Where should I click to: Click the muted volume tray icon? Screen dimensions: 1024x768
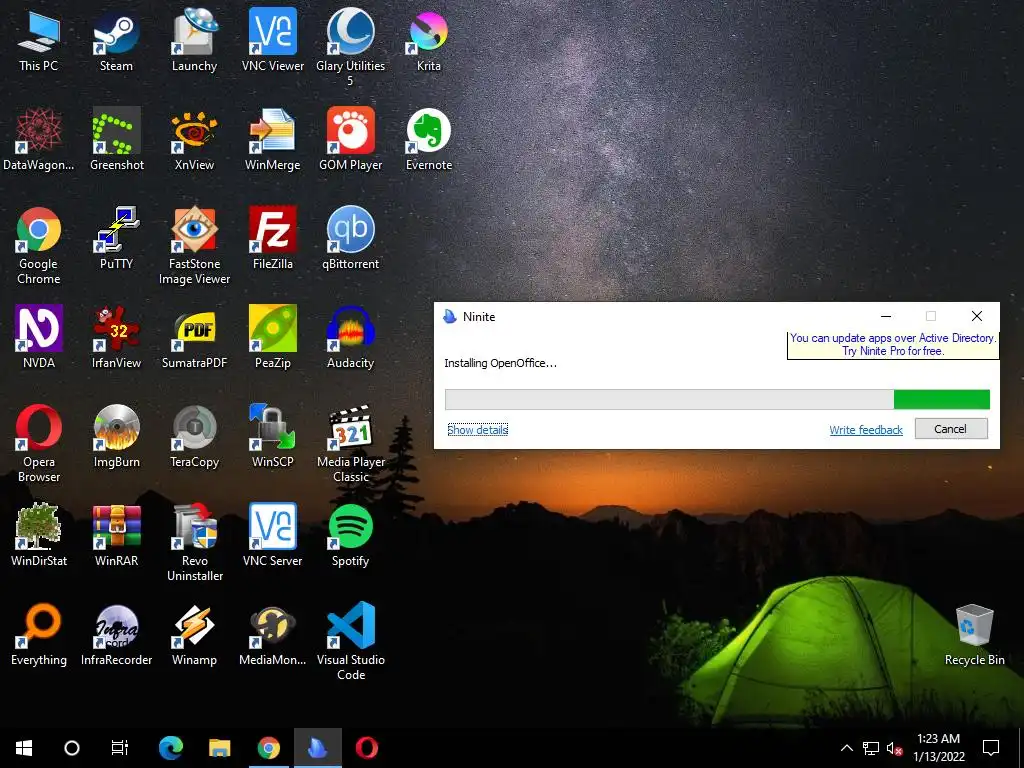pyautogui.click(x=894, y=748)
